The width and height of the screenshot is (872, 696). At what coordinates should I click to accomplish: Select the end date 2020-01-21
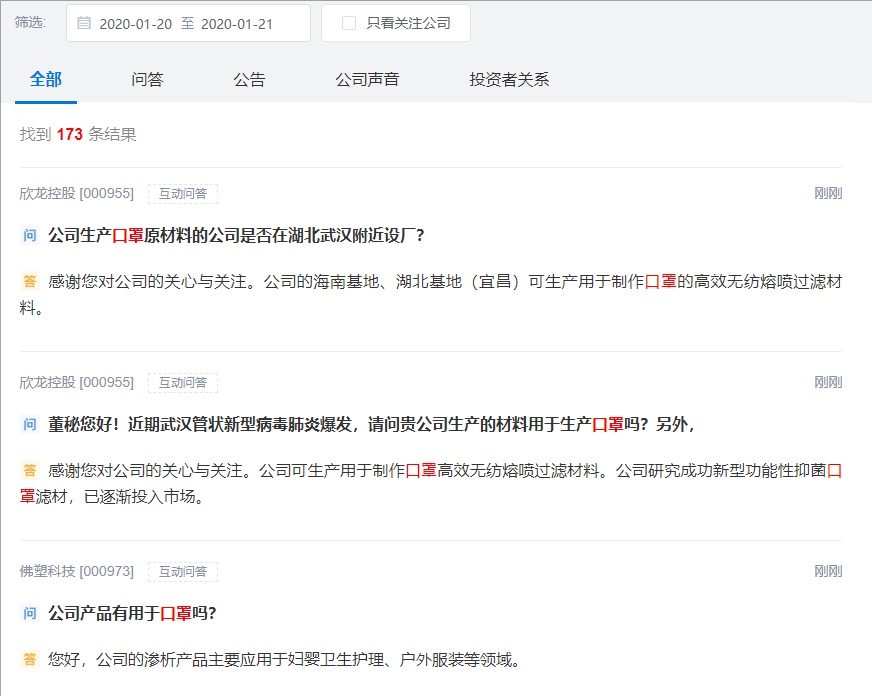[x=237, y=24]
